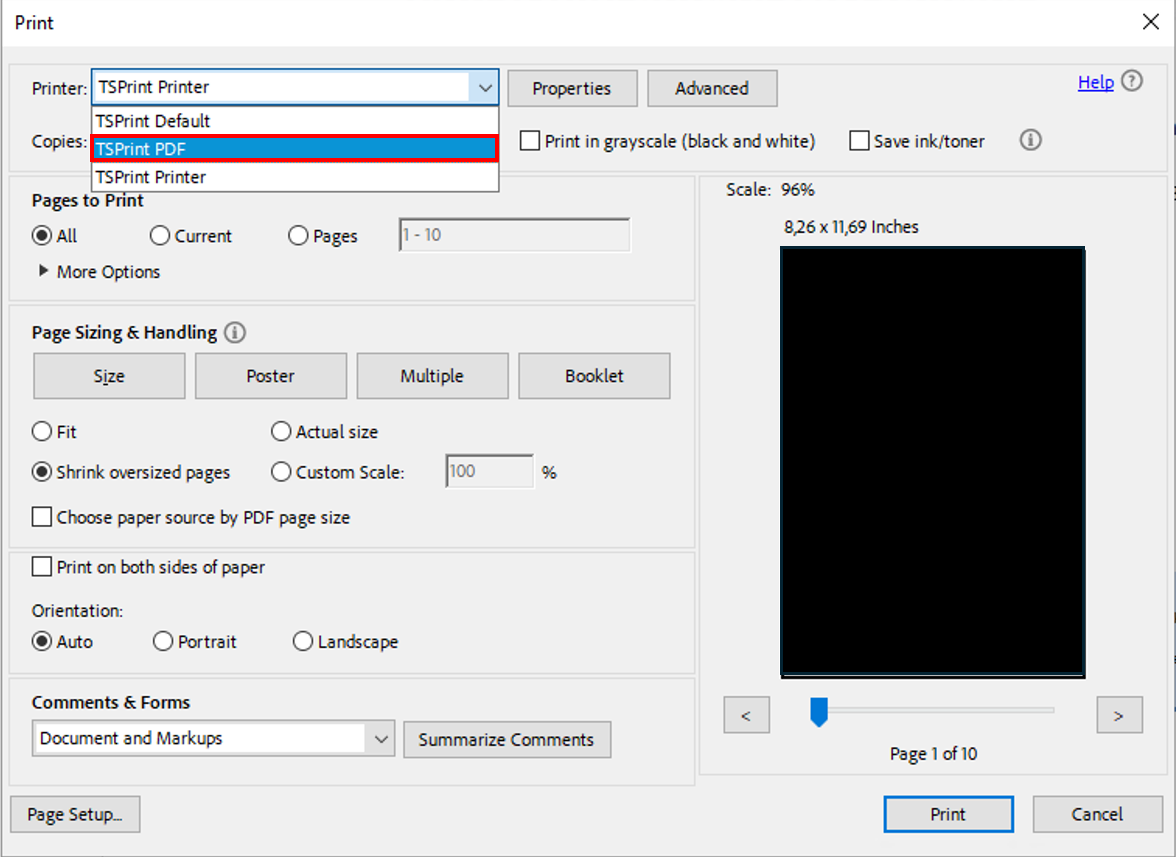This screenshot has width=1176, height=857.
Task: Select the Current page radio button
Action: point(160,235)
